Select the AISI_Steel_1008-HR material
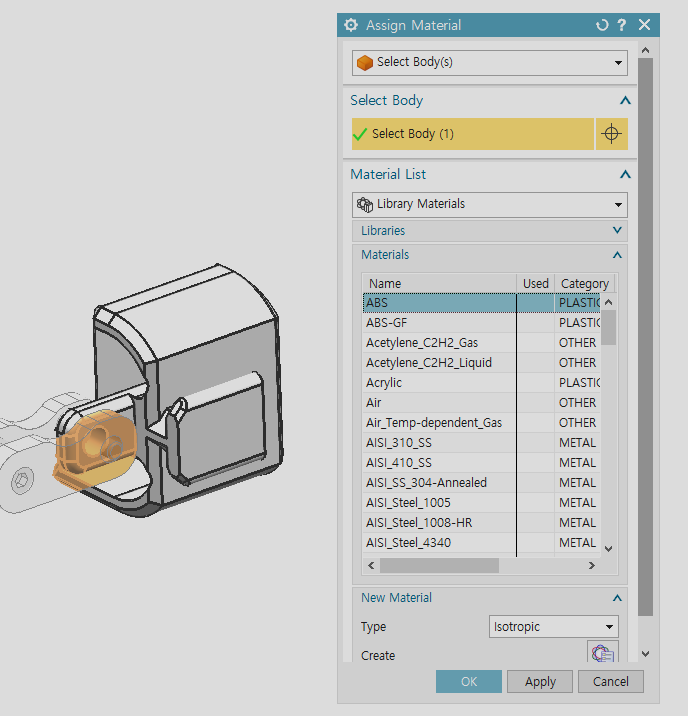Screen dimensions: 688x716 tap(481, 523)
